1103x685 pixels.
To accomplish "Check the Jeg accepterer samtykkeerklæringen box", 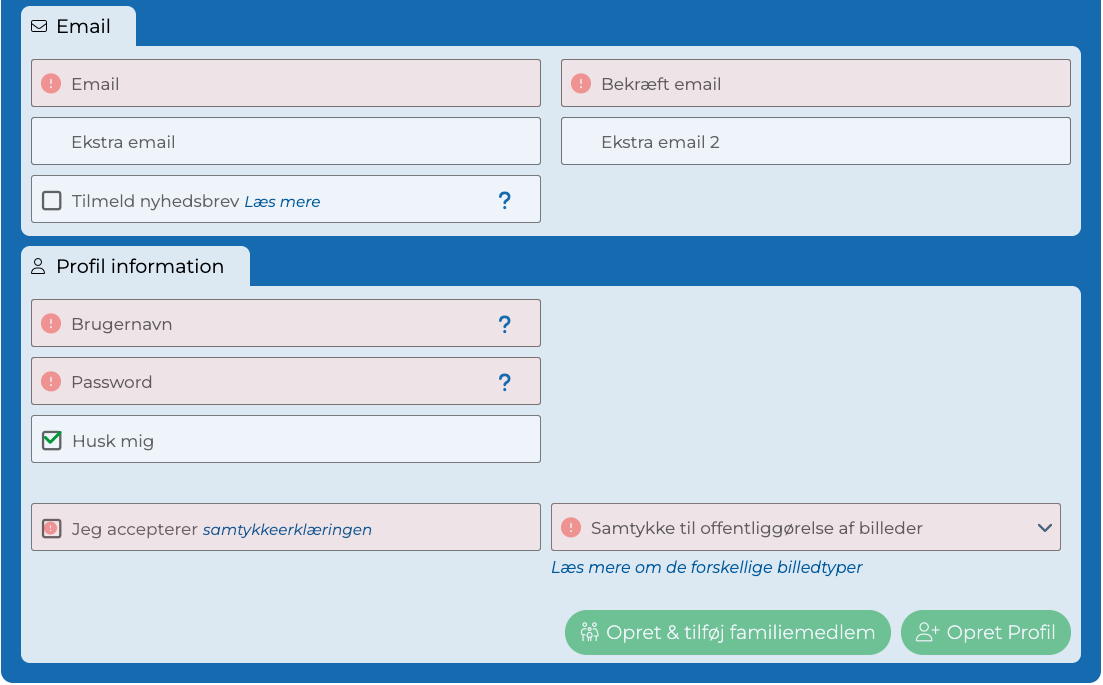I will [x=51, y=527].
